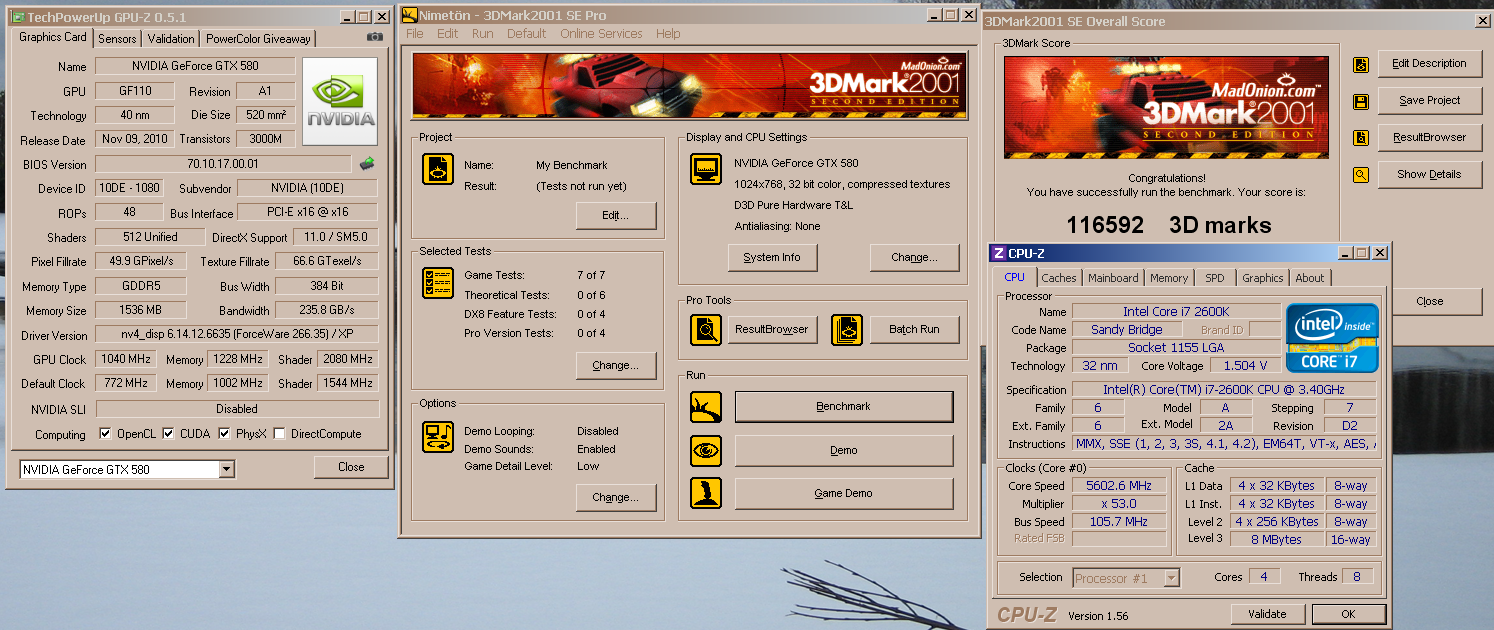Toggle the PhysX checkbox

pyautogui.click(x=224, y=434)
